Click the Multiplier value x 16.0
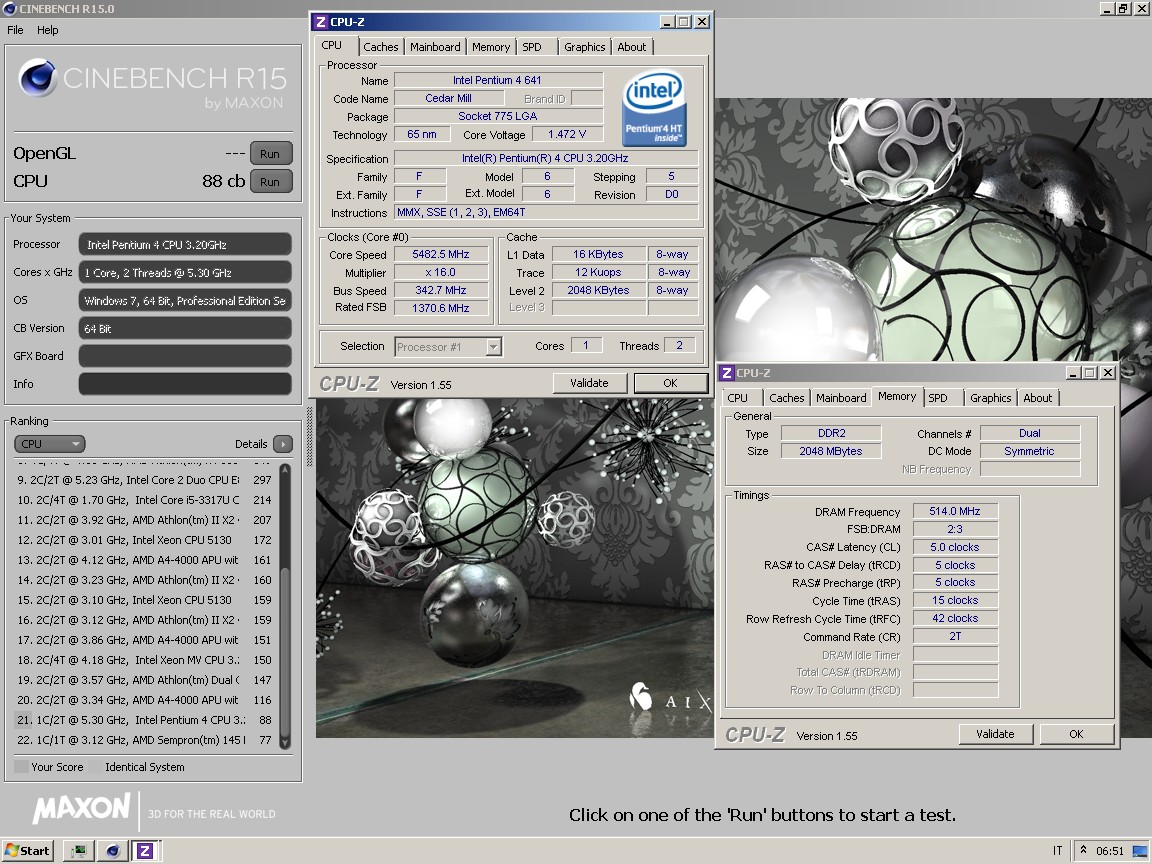The height and width of the screenshot is (864, 1152). click(441, 273)
